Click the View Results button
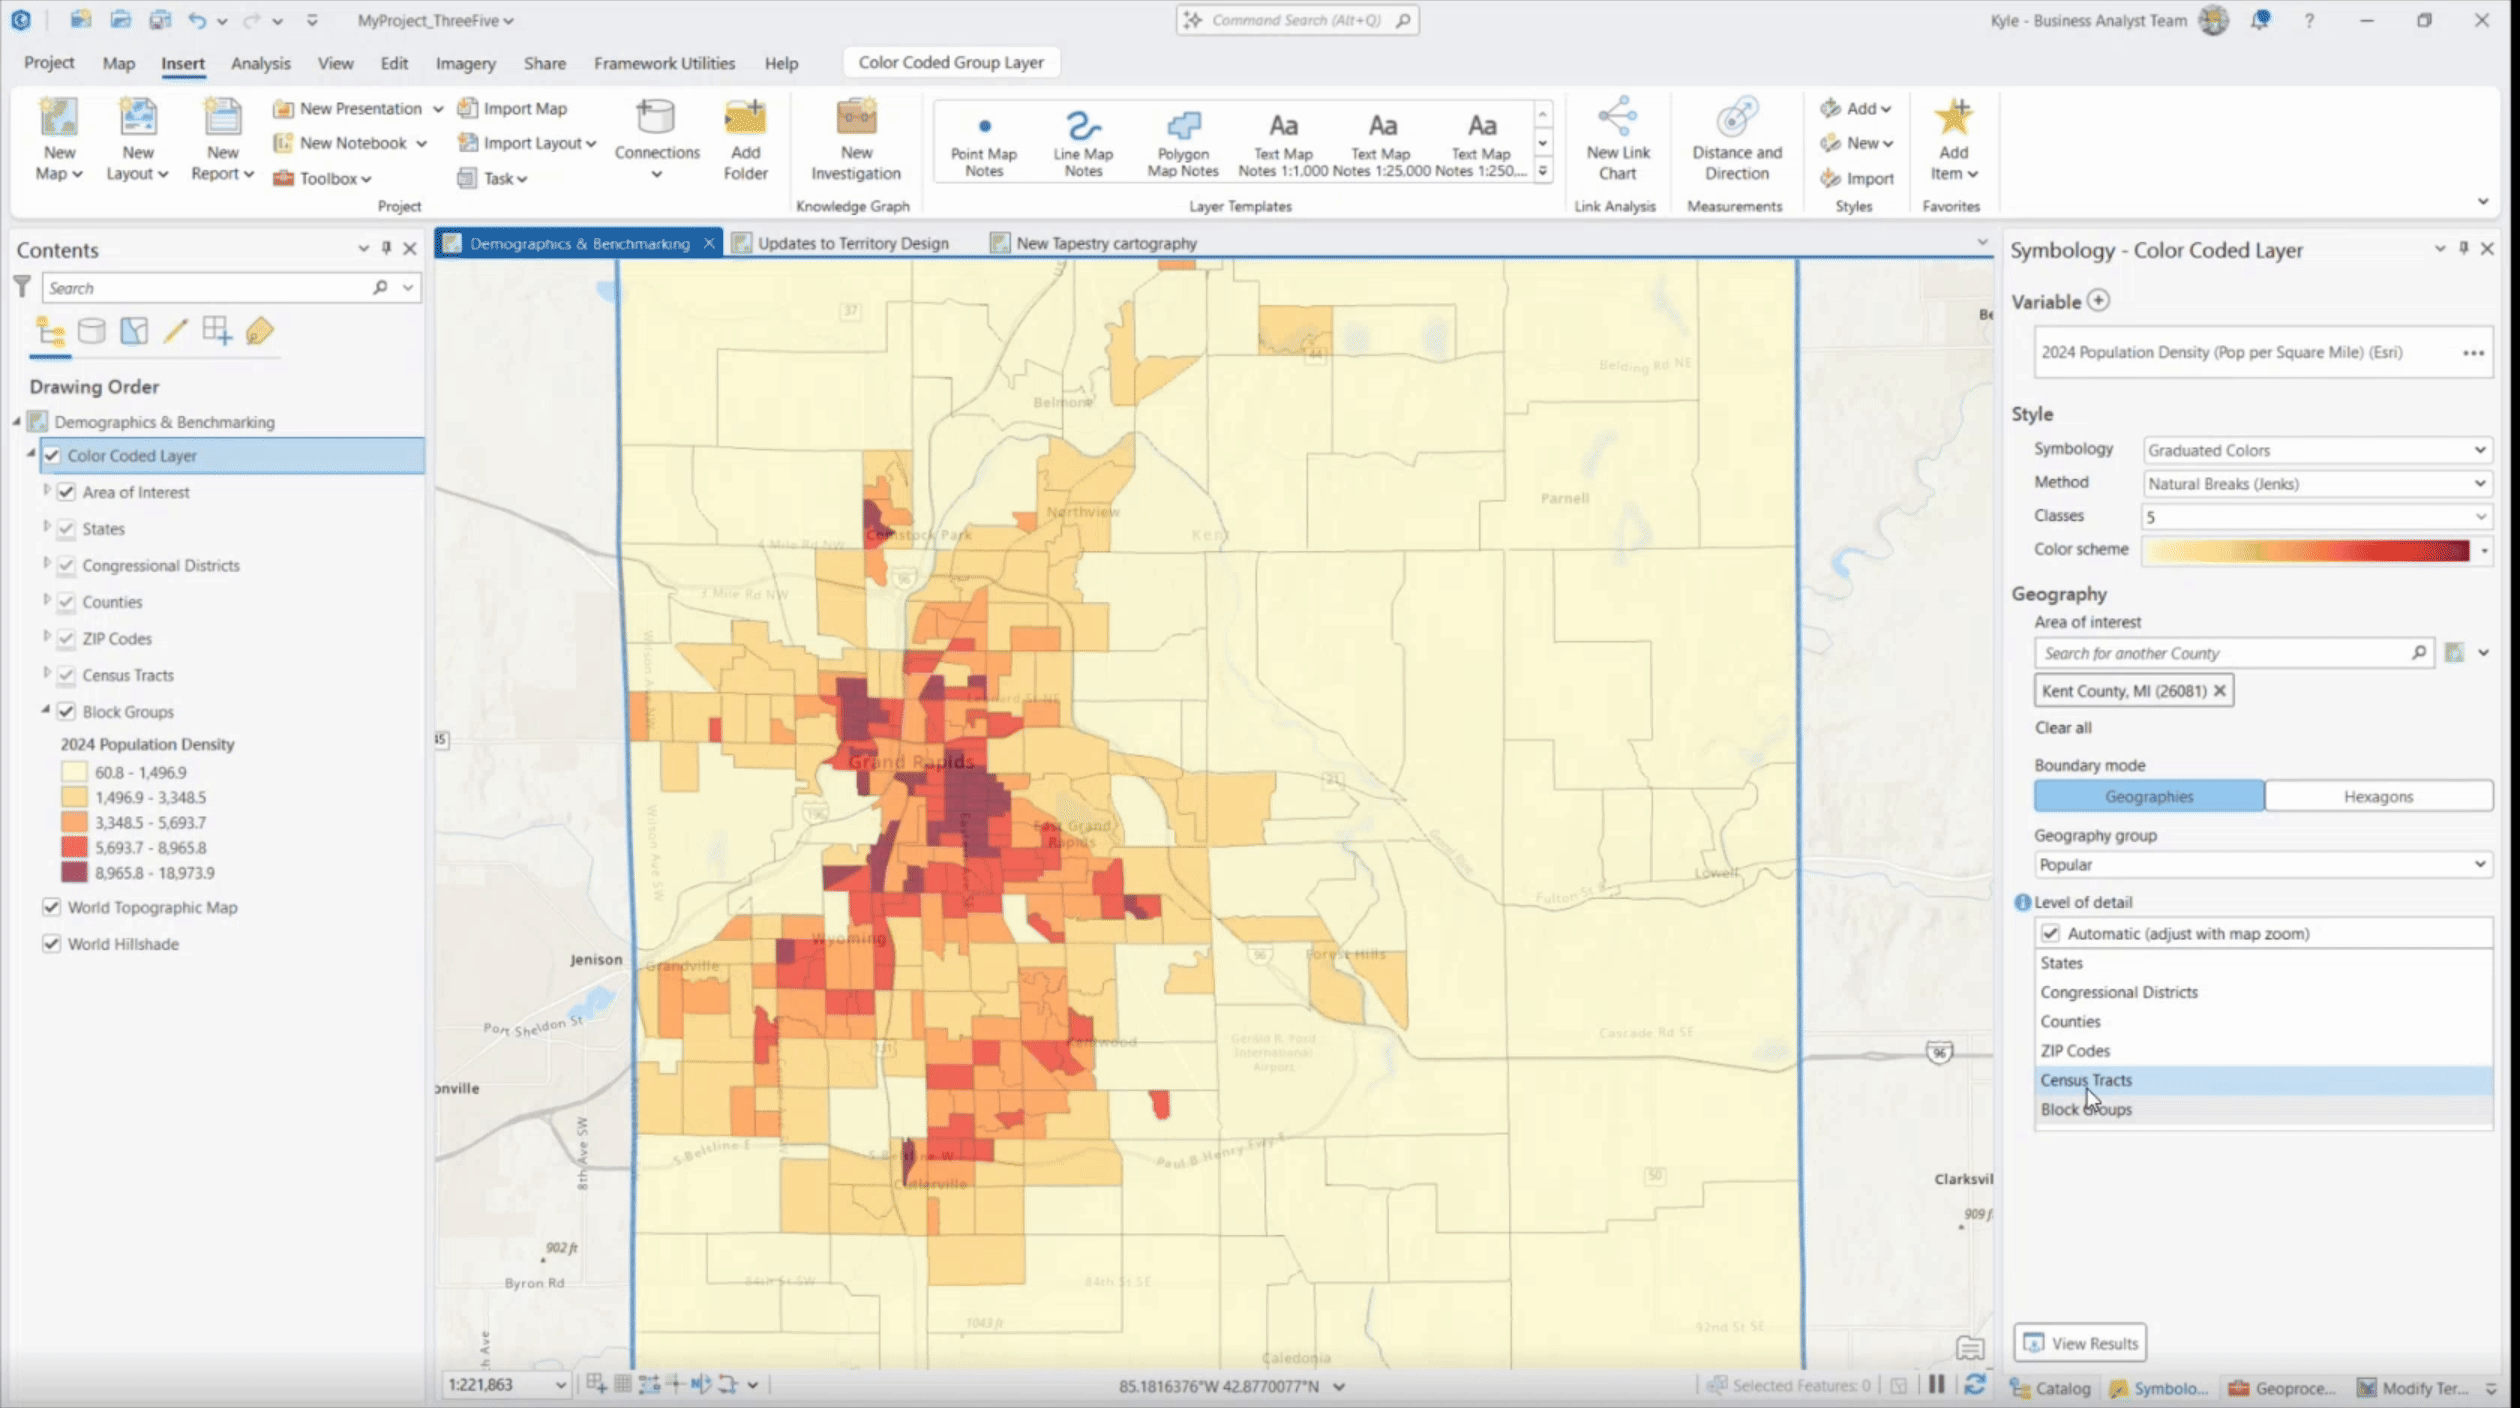The image size is (2520, 1408). 2081,1343
